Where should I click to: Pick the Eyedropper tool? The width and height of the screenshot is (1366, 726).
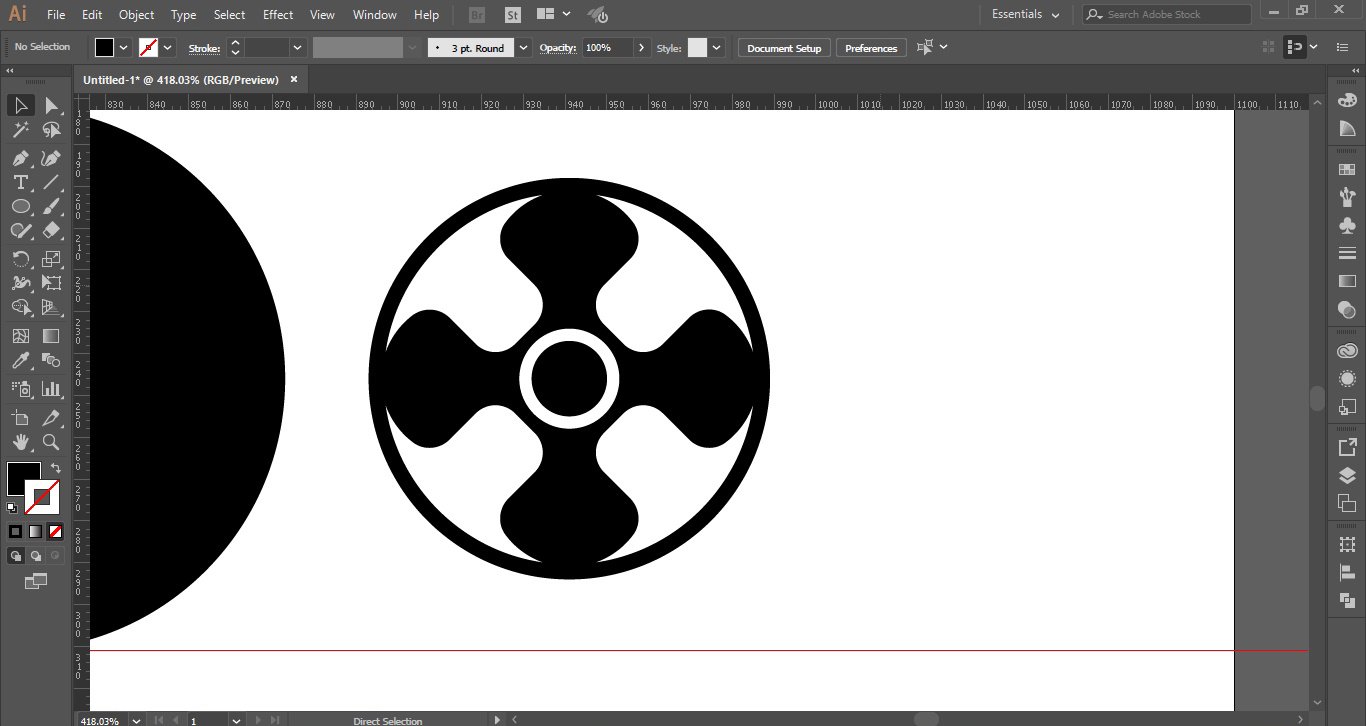20,362
